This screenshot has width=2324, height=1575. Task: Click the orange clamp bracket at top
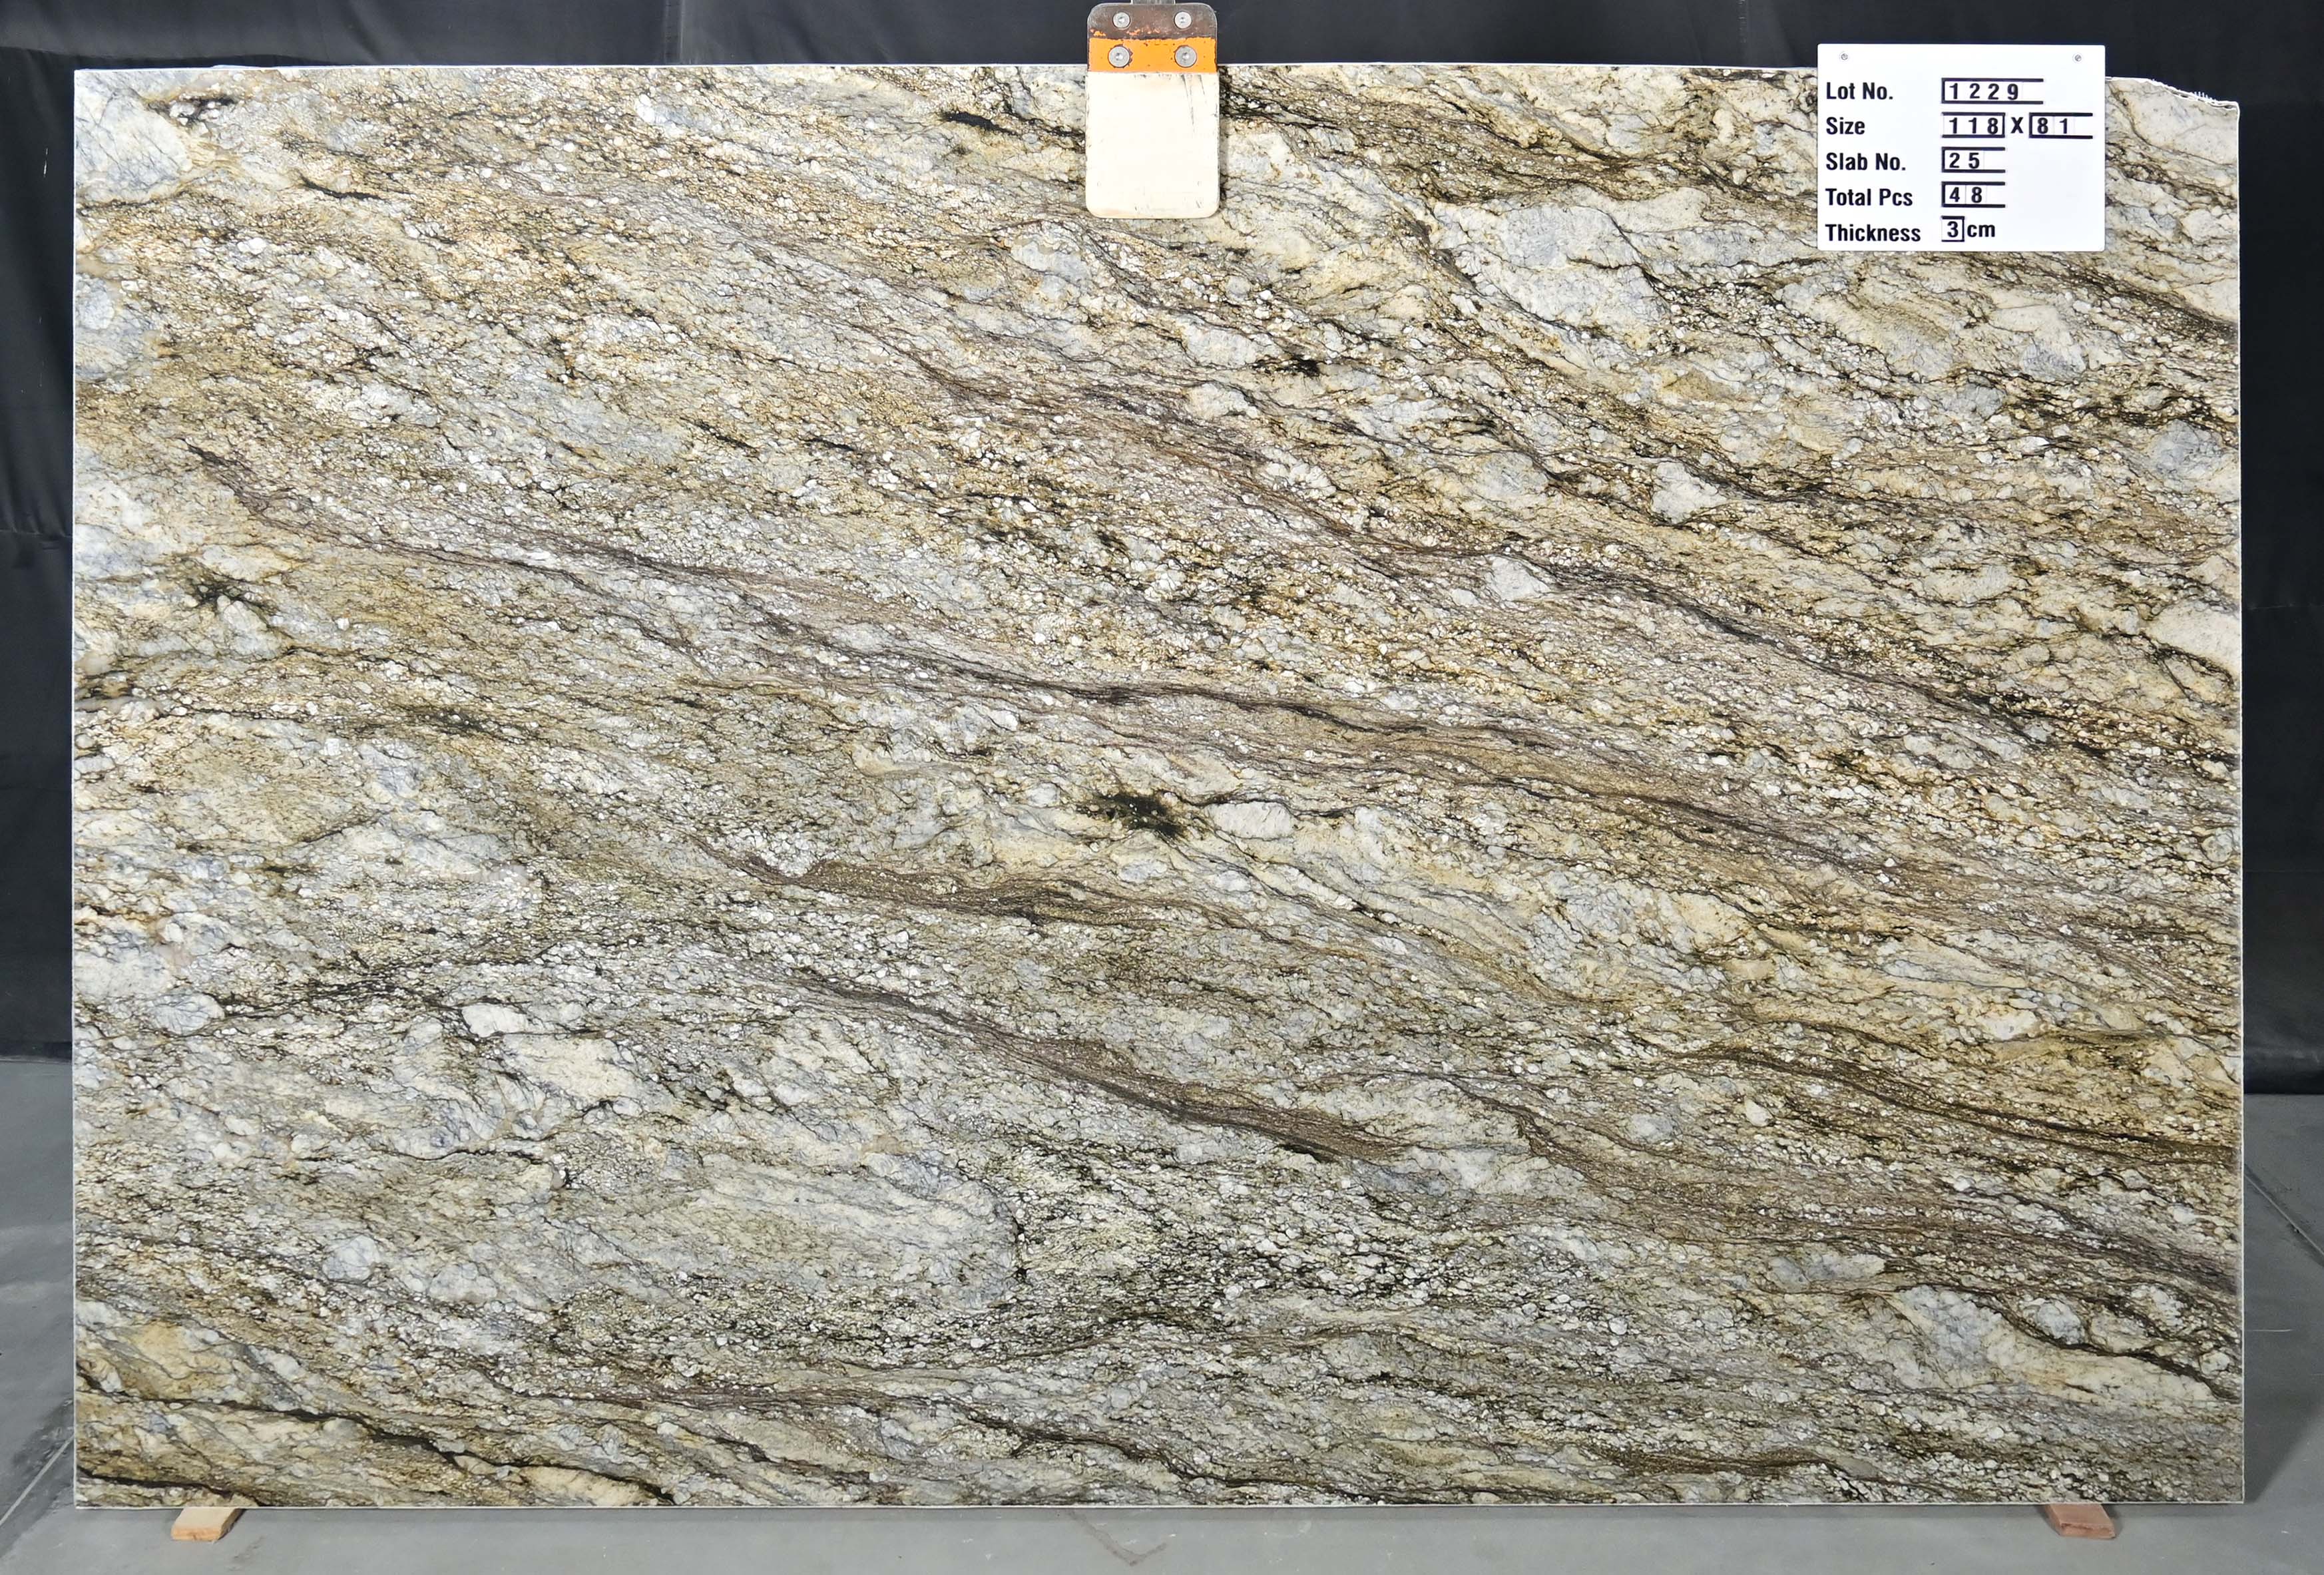click(1152, 55)
